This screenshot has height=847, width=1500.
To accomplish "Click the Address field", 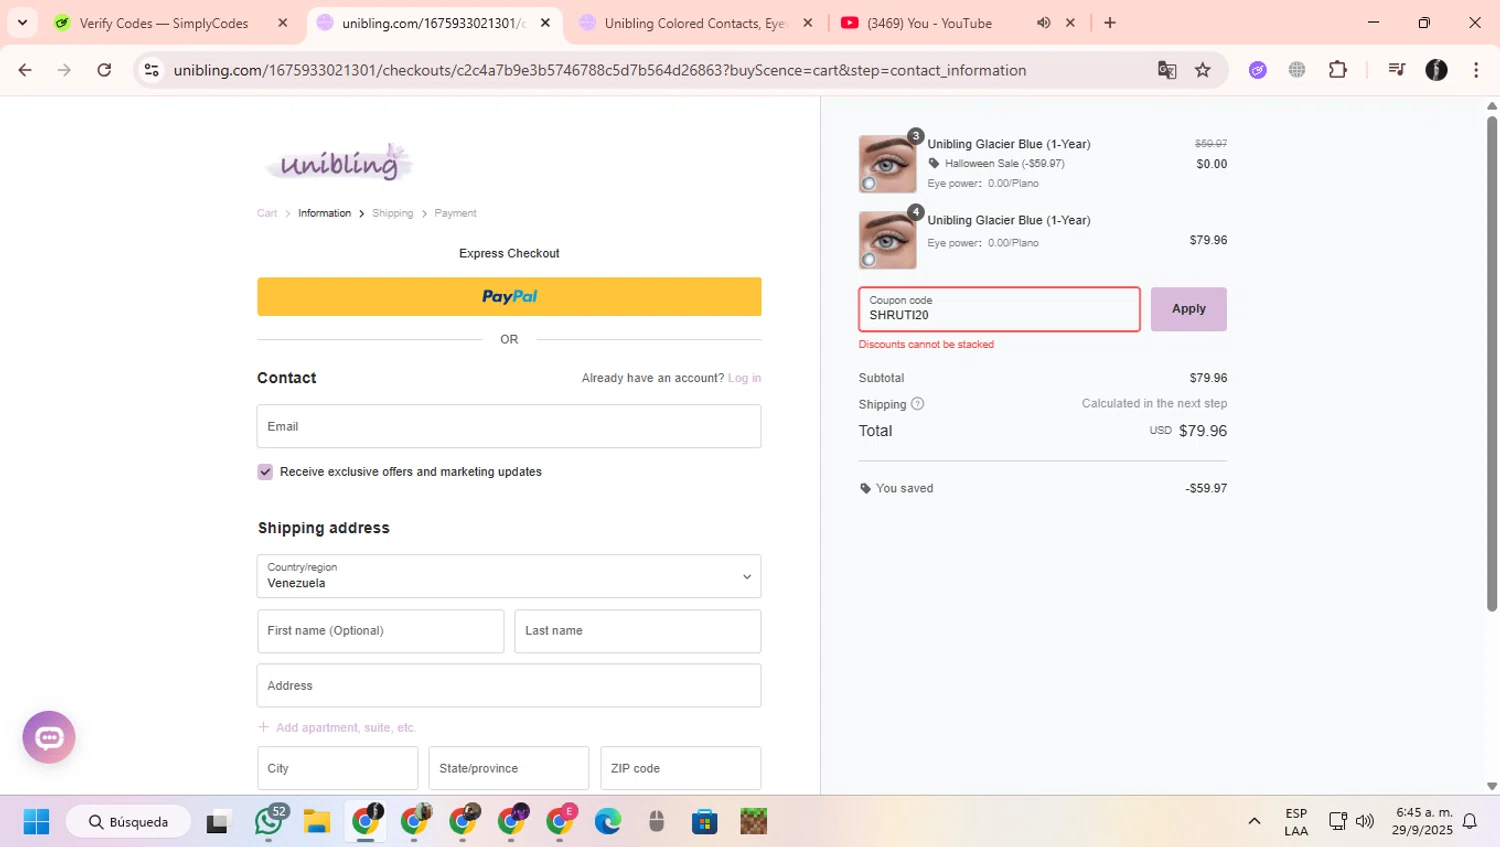I will click(509, 686).
